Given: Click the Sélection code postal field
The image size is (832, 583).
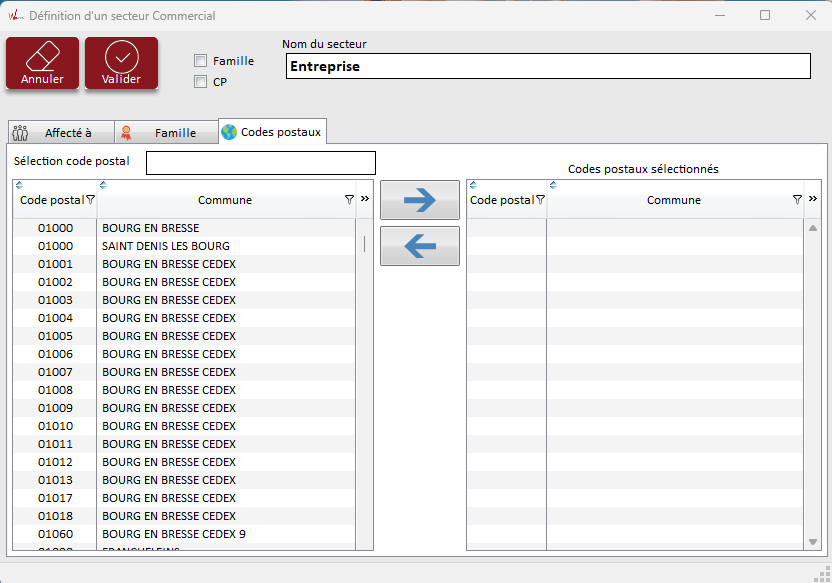Looking at the screenshot, I should tap(260, 163).
